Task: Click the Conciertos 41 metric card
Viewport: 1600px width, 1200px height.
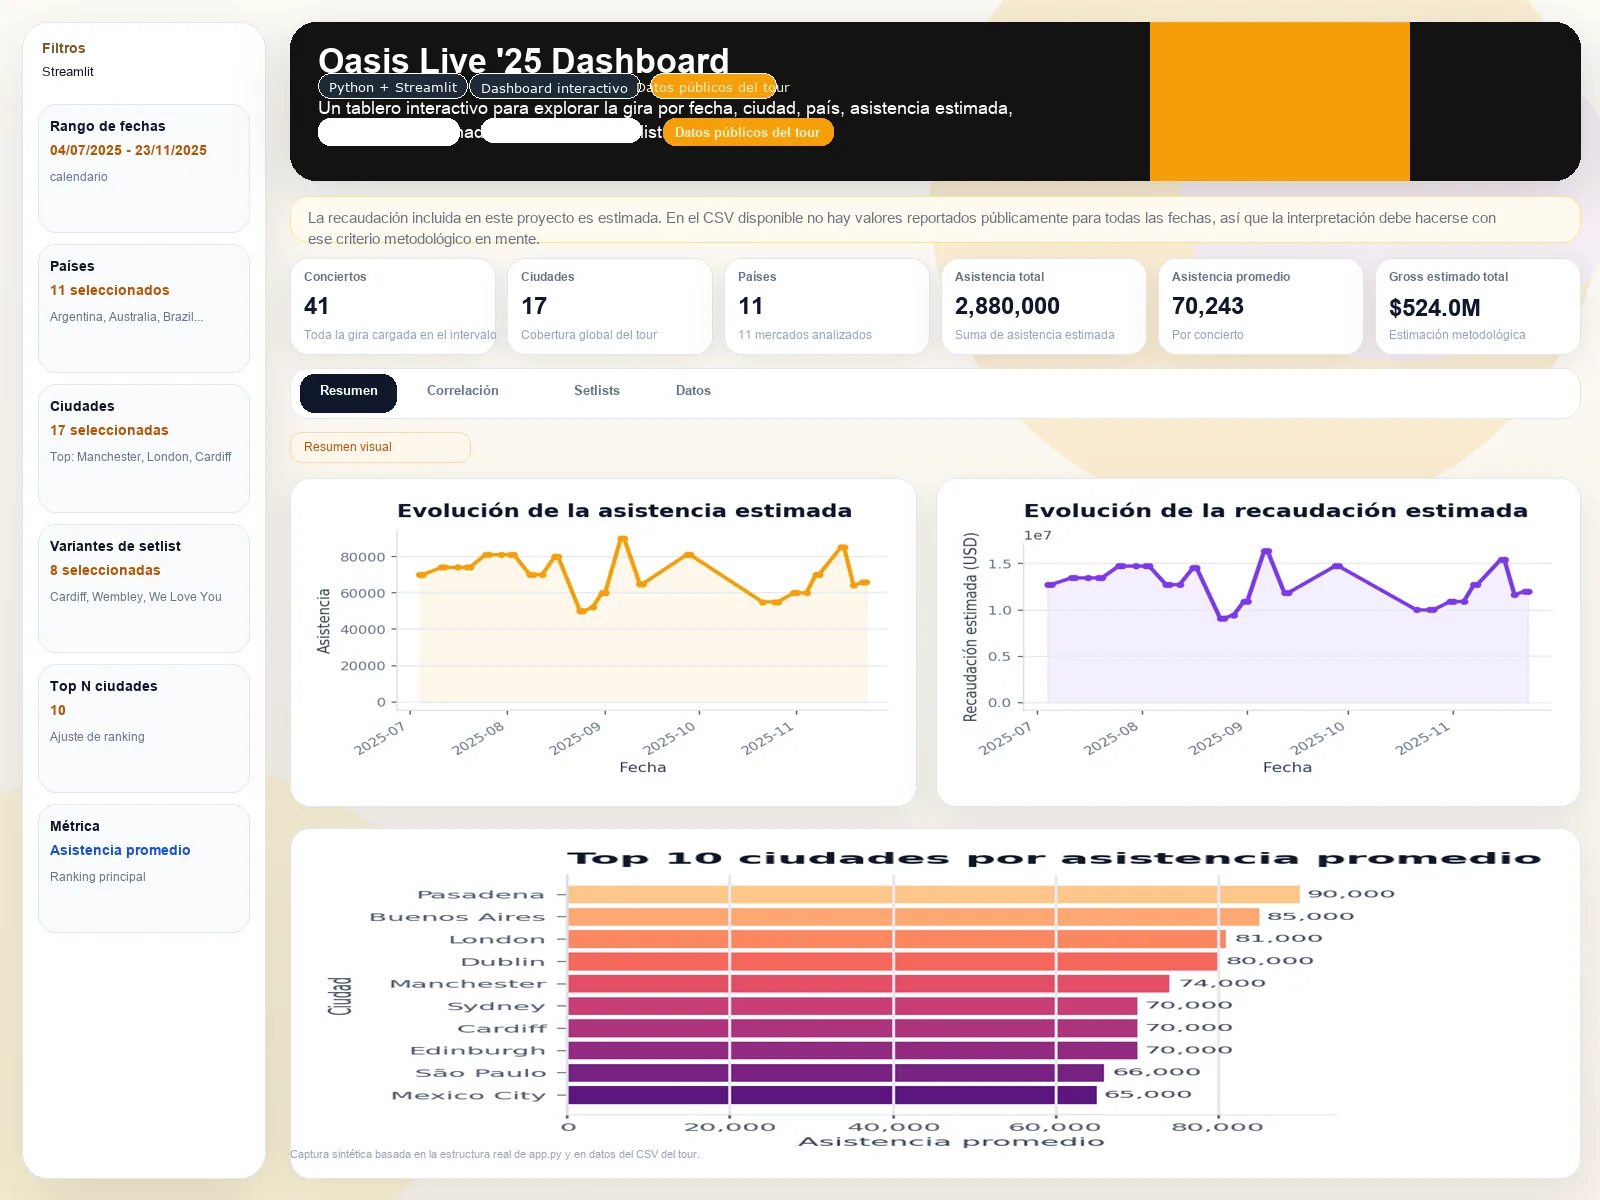Action: pyautogui.click(x=393, y=306)
